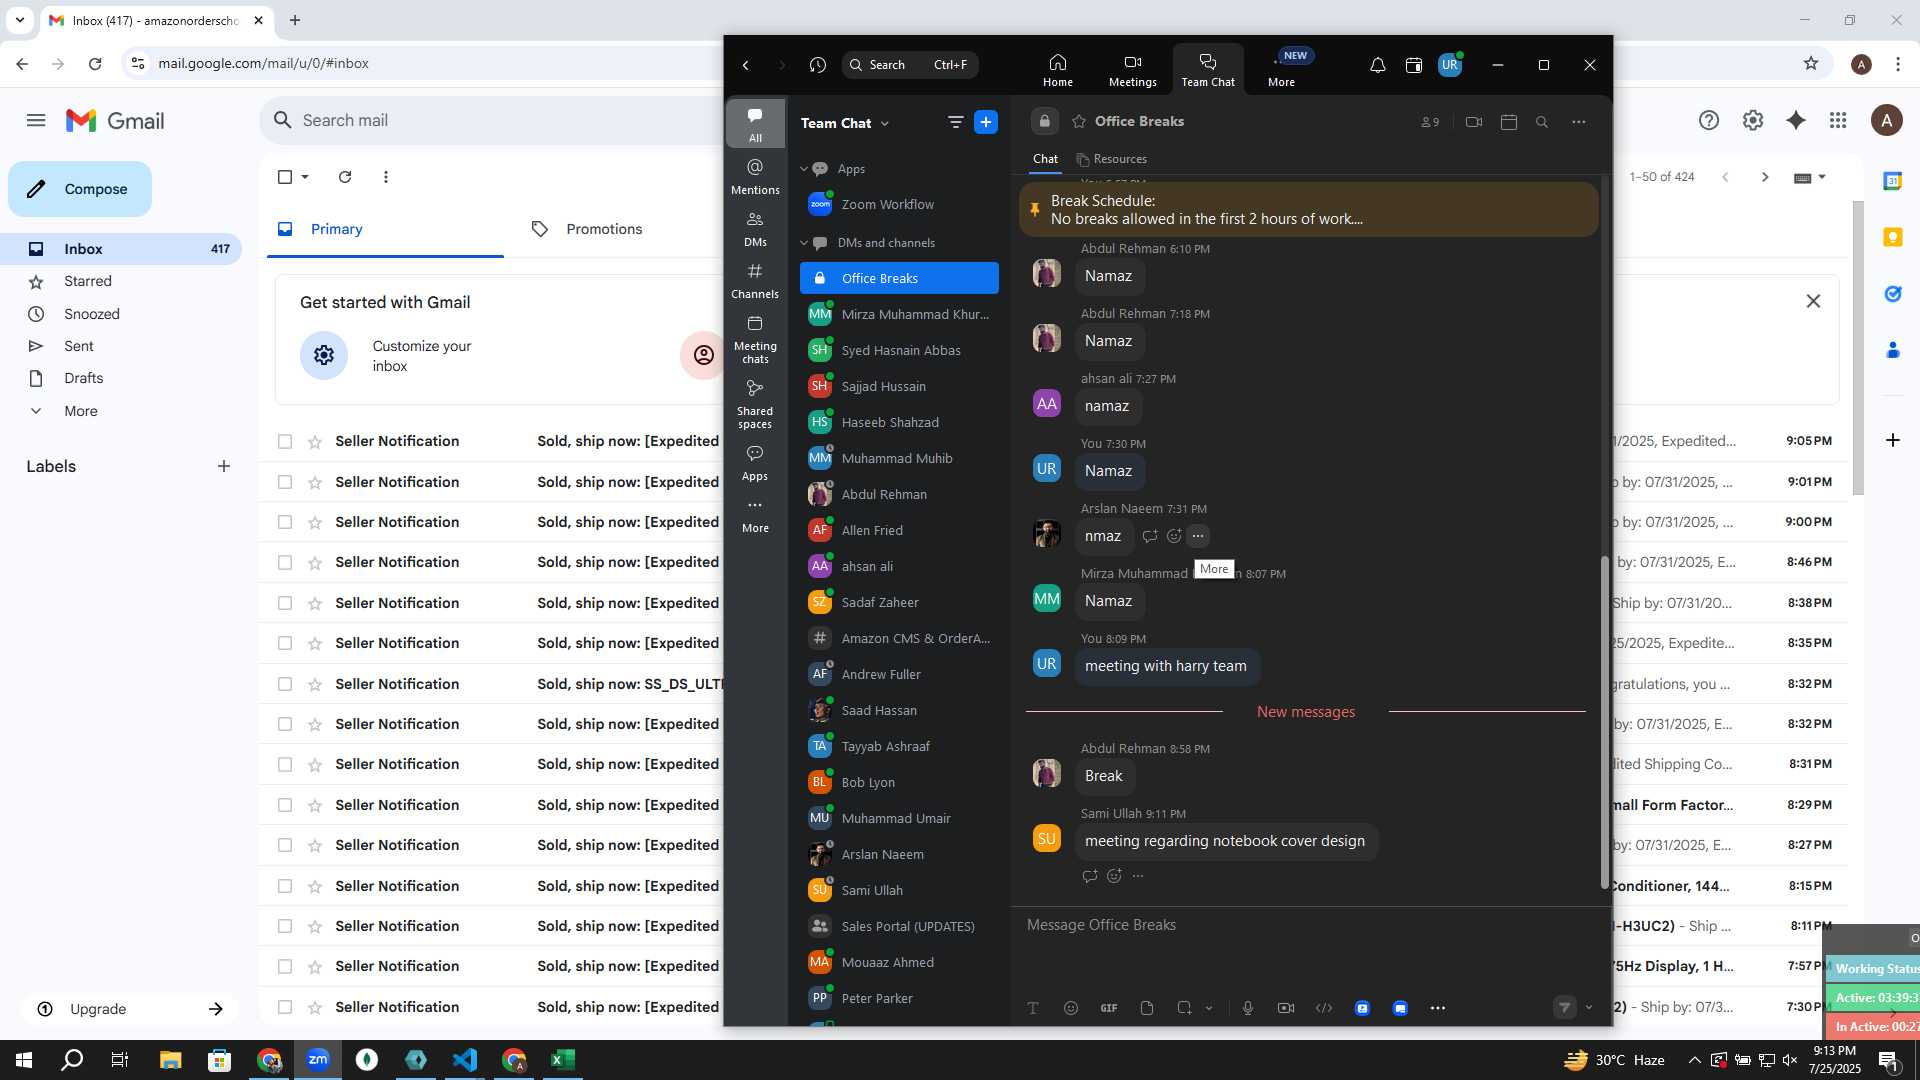Collapse the Apps section in Team Chat

pyautogui.click(x=804, y=169)
